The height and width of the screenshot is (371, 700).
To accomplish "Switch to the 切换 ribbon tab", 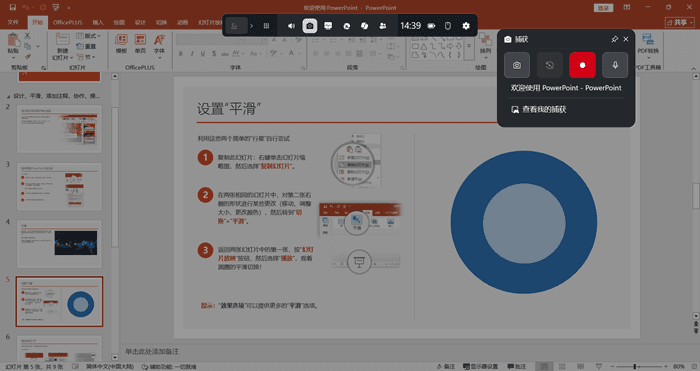I will click(161, 22).
